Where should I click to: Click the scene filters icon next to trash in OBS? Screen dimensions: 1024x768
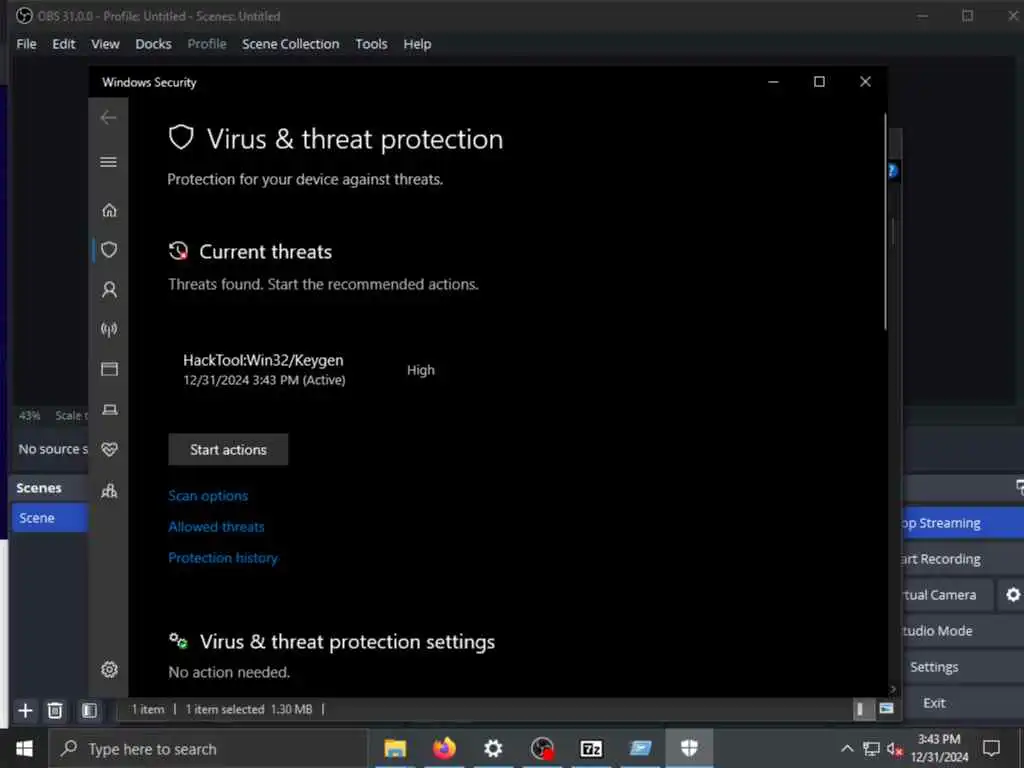tap(89, 711)
